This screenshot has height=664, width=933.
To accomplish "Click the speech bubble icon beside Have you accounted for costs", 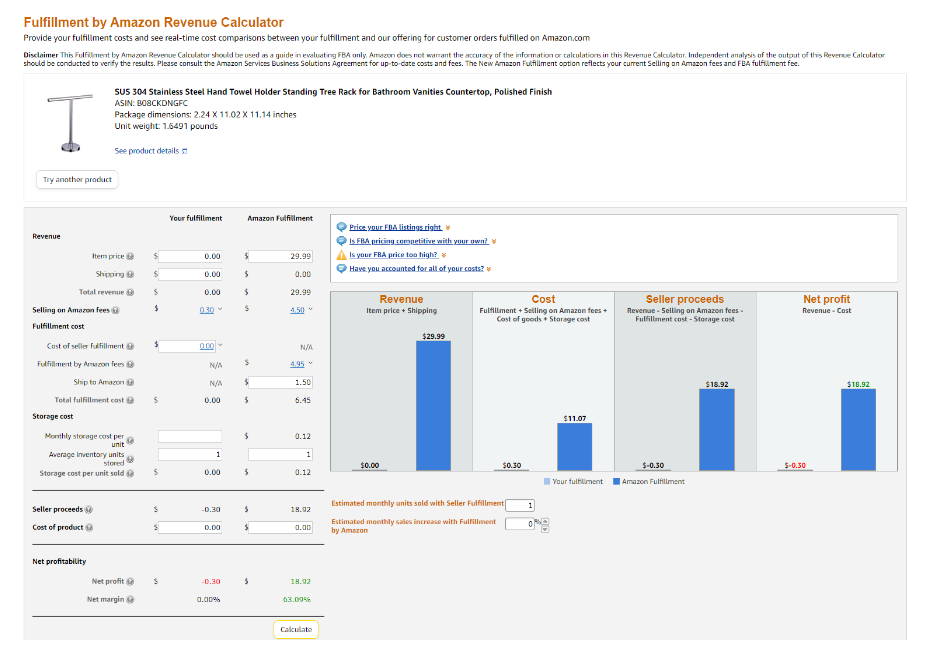I will tap(342, 268).
